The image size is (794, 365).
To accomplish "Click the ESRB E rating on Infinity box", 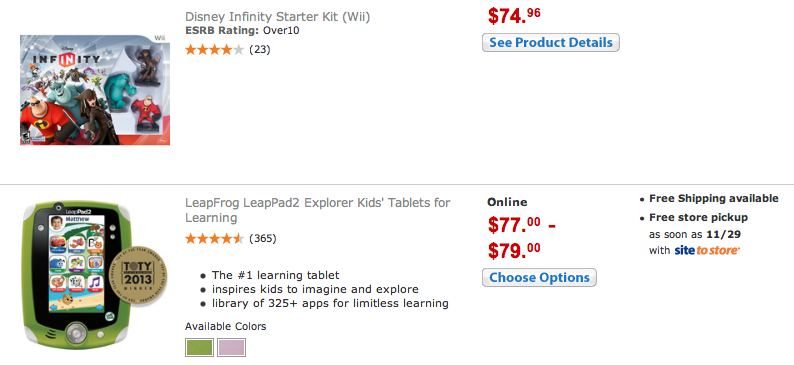I will (x=24, y=137).
